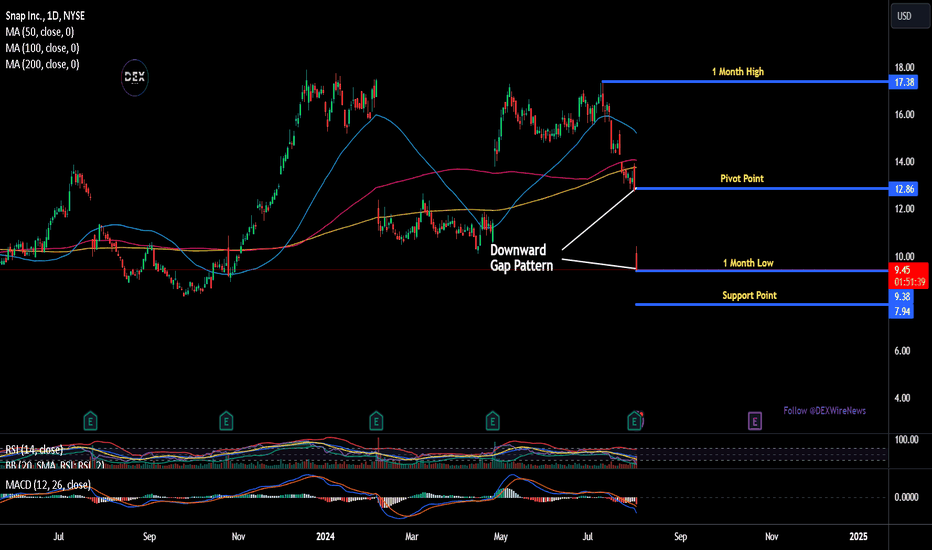Click the 100.00 RSI scale label

(x=906, y=439)
